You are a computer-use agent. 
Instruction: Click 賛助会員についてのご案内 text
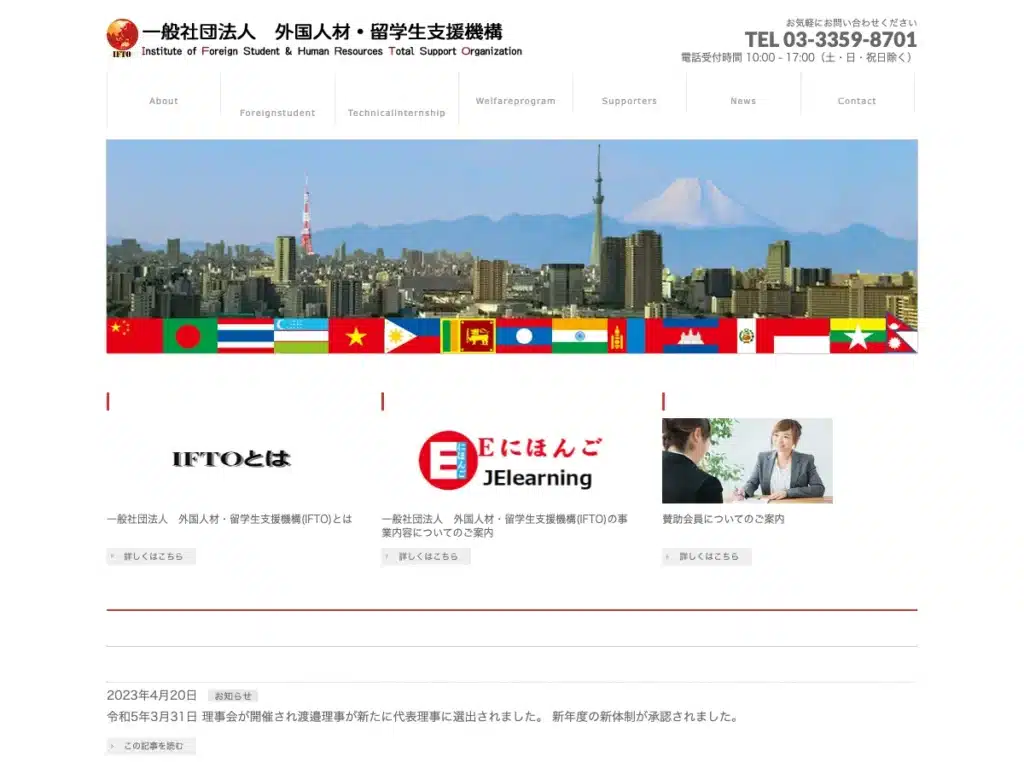pyautogui.click(x=723, y=519)
